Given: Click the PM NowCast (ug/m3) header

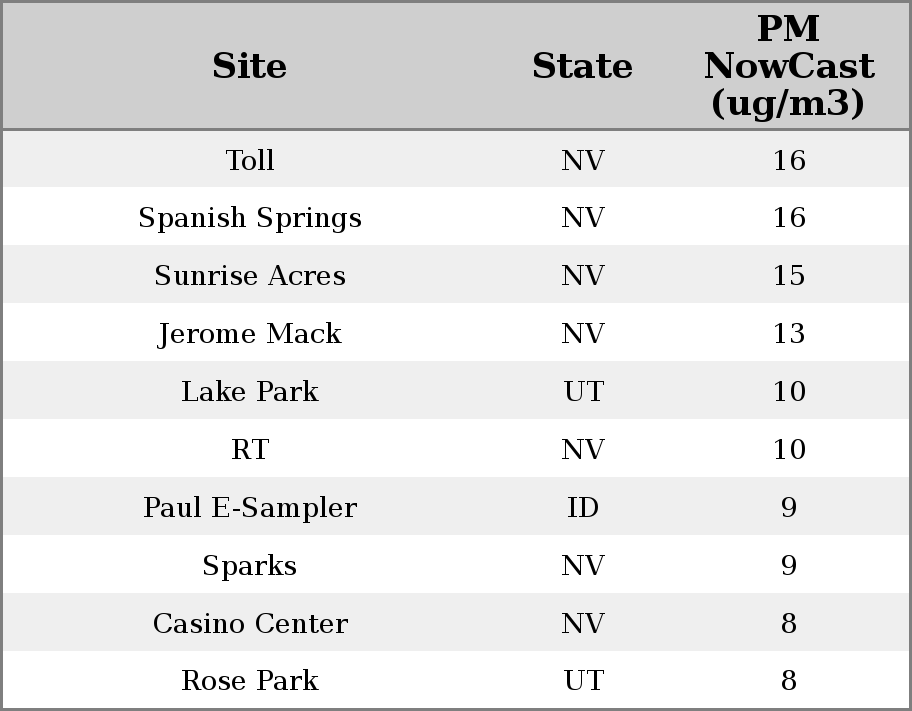Looking at the screenshot, I should pos(788,67).
